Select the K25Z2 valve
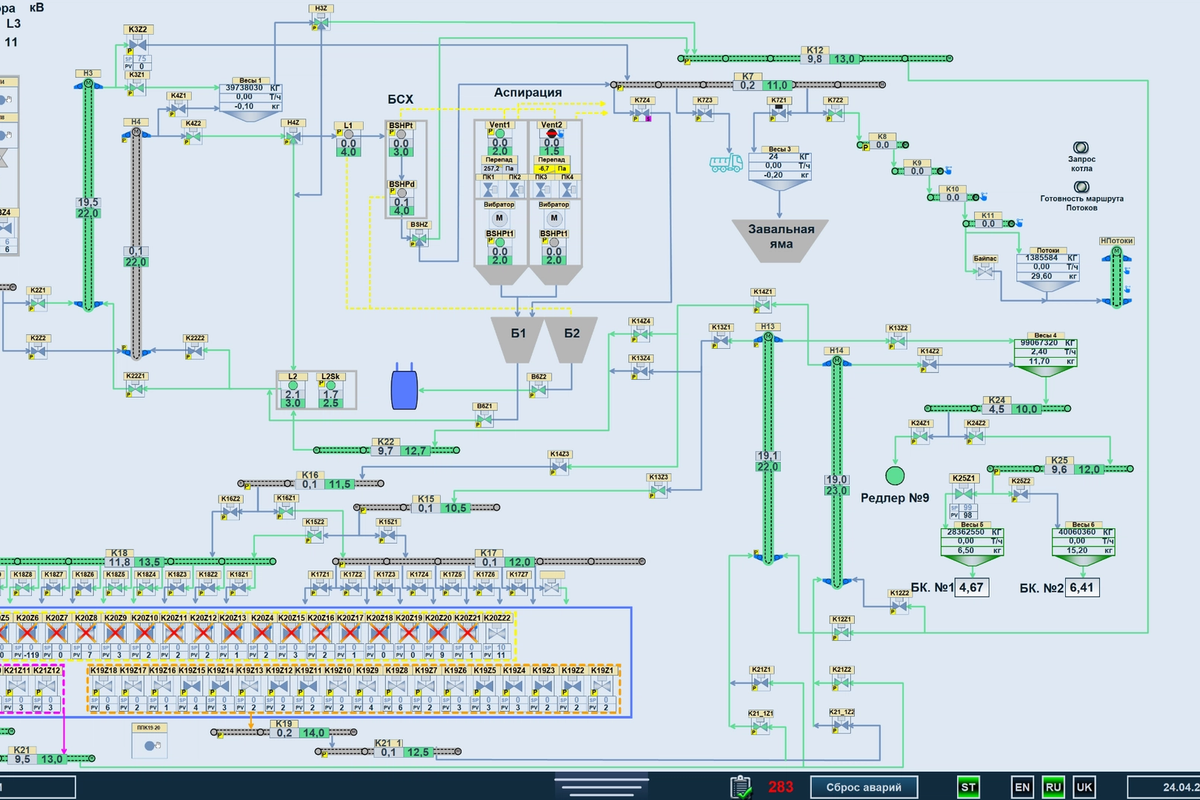 1020,496
